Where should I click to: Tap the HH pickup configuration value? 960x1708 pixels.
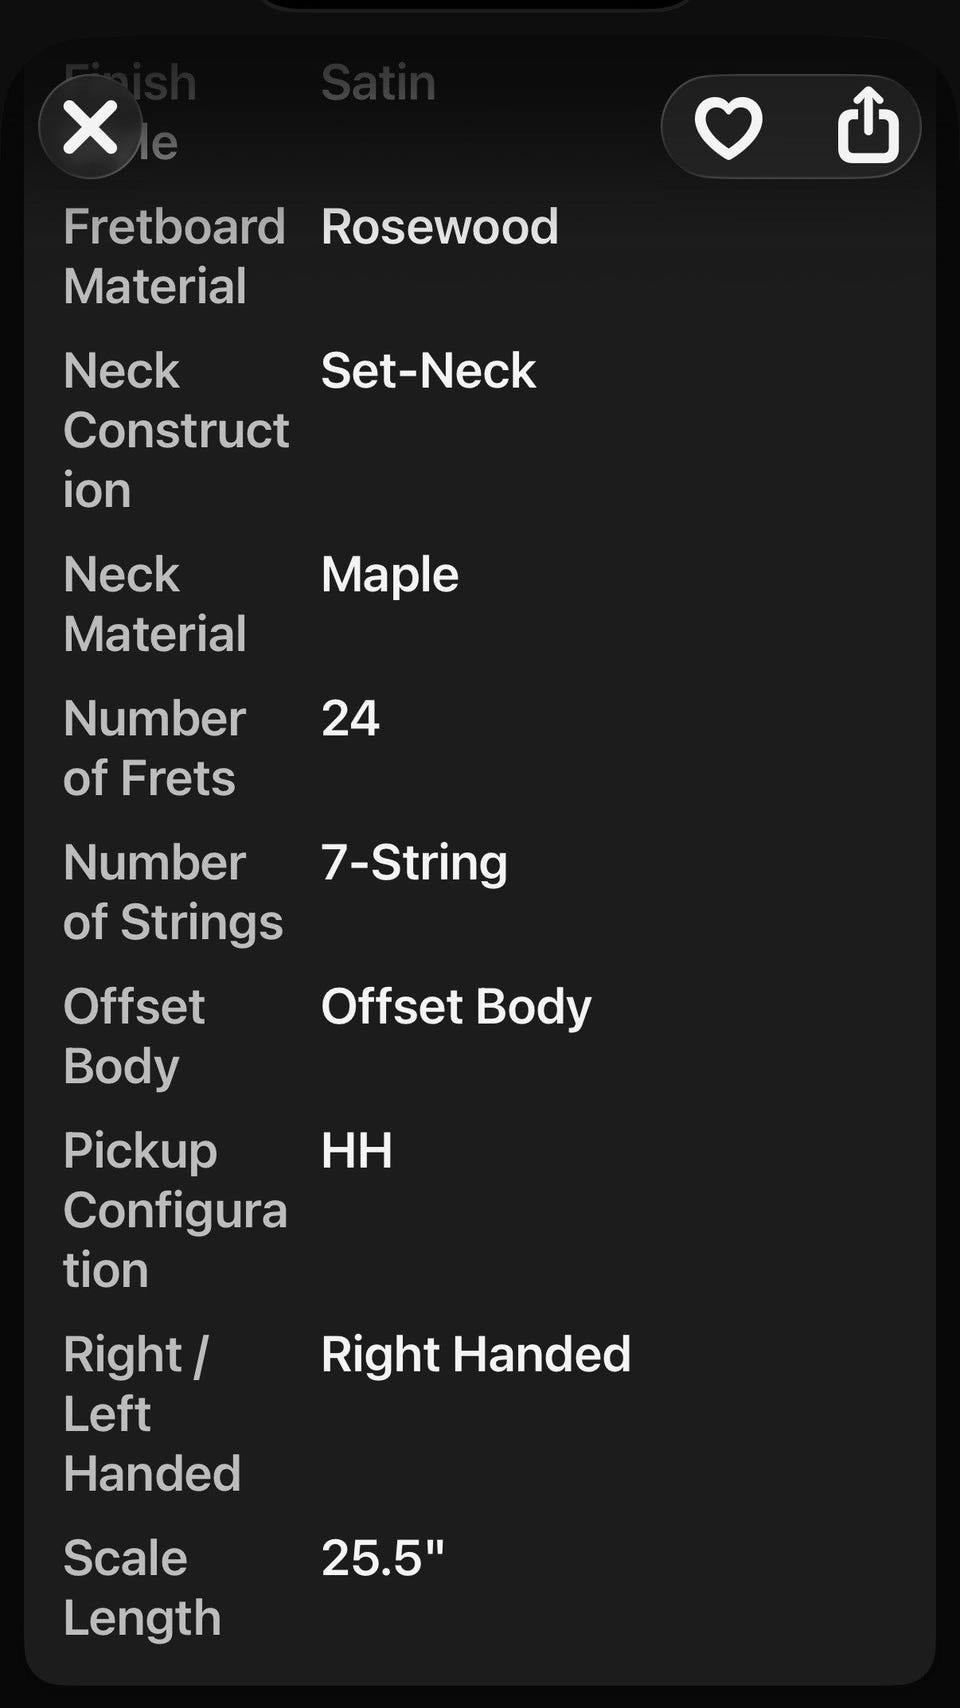[x=356, y=1151]
